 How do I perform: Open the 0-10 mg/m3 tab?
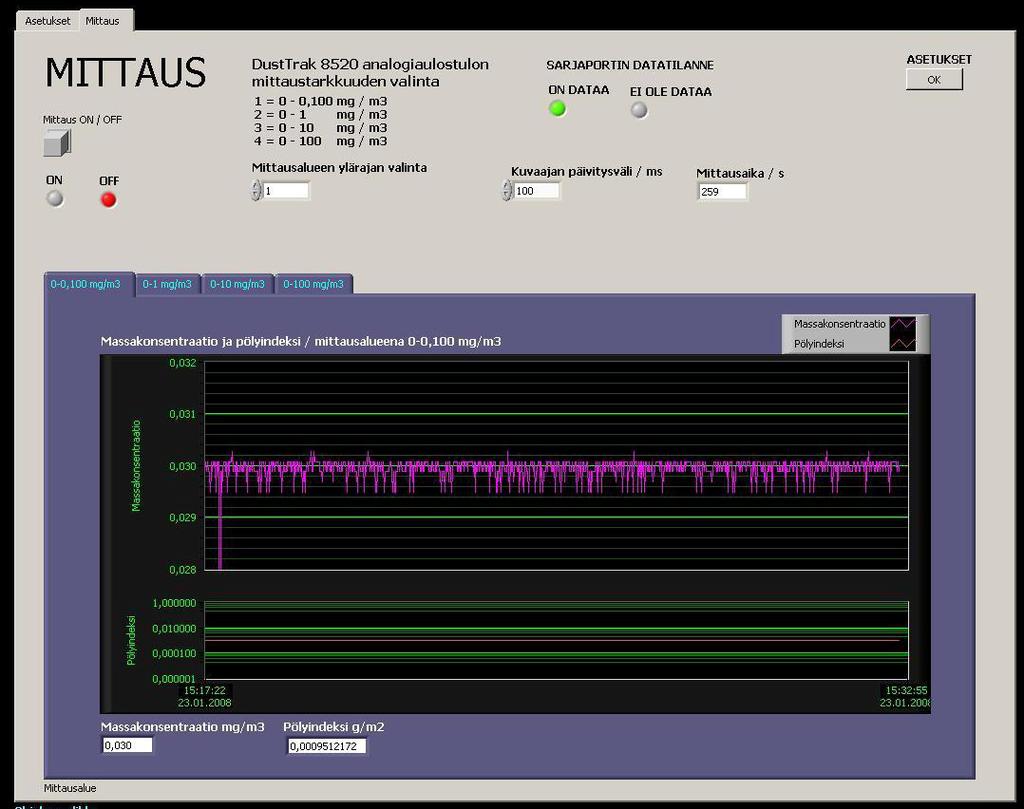pos(237,284)
